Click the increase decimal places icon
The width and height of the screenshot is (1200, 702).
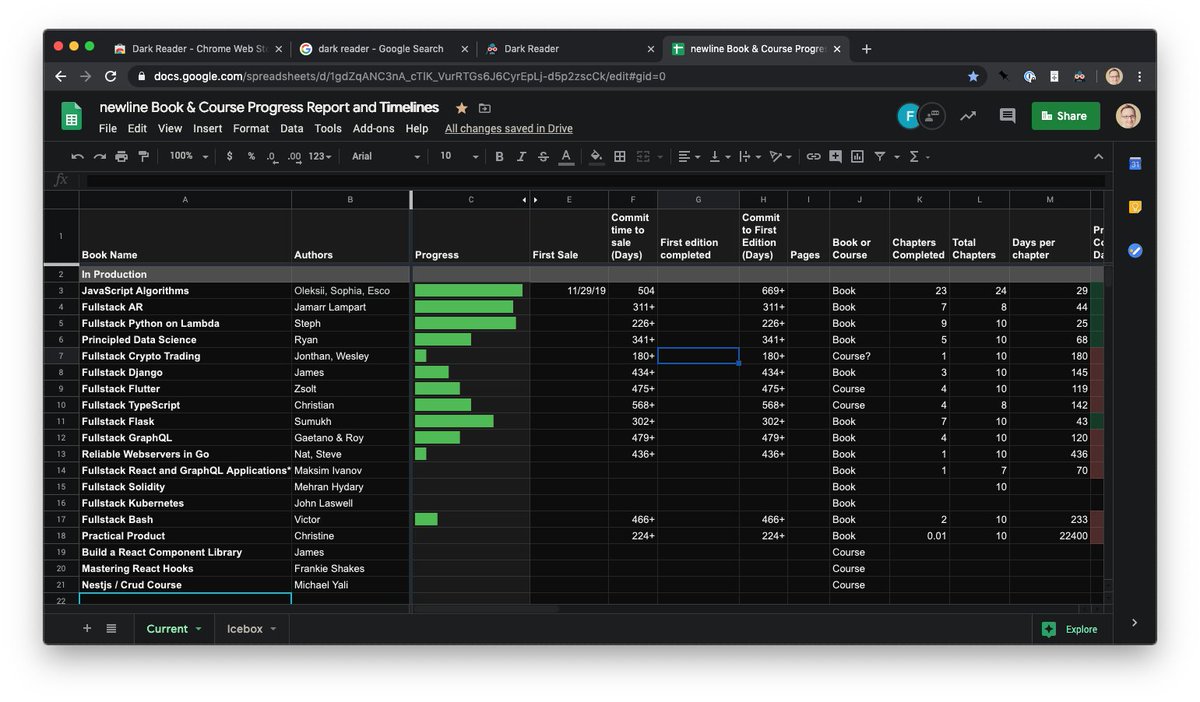click(x=294, y=156)
